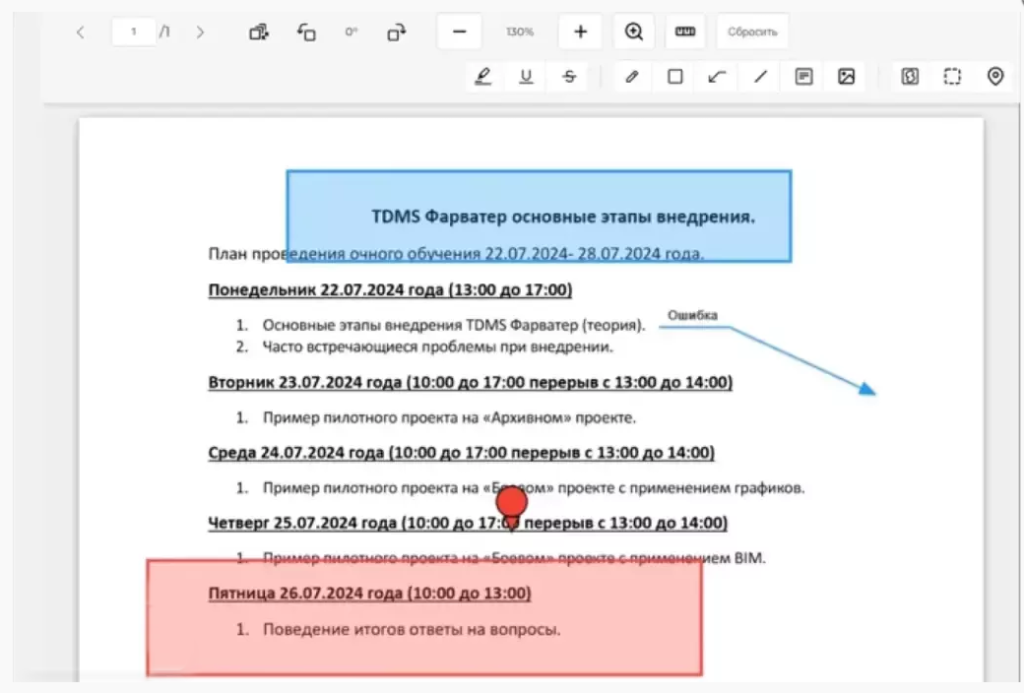Zoom out with the minus button

coord(459,32)
